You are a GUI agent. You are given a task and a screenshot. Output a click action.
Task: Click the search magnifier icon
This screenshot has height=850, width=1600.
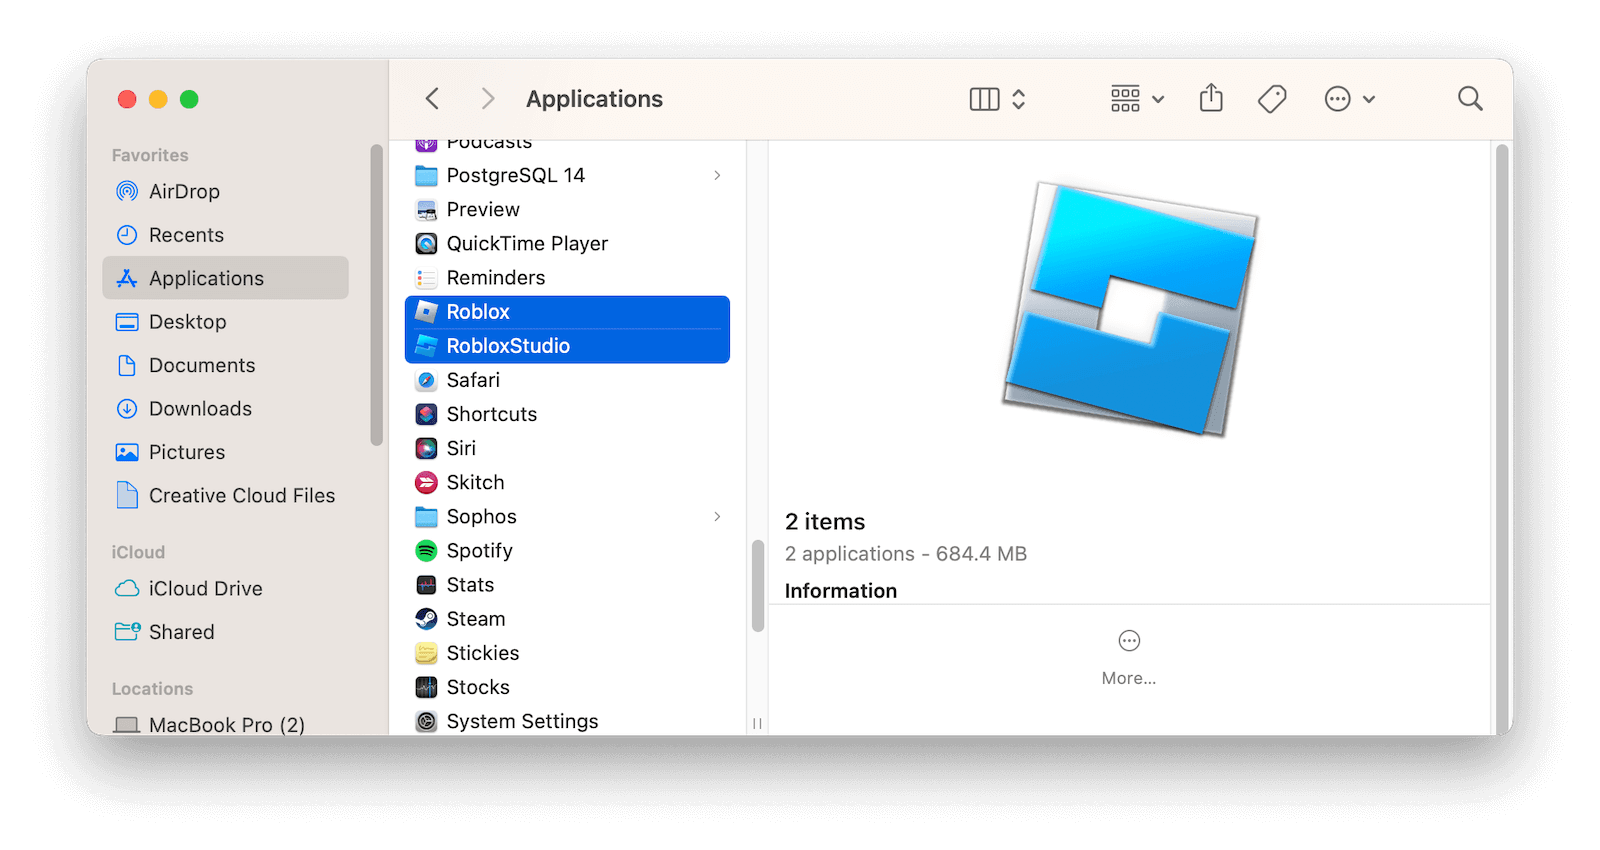click(x=1470, y=99)
